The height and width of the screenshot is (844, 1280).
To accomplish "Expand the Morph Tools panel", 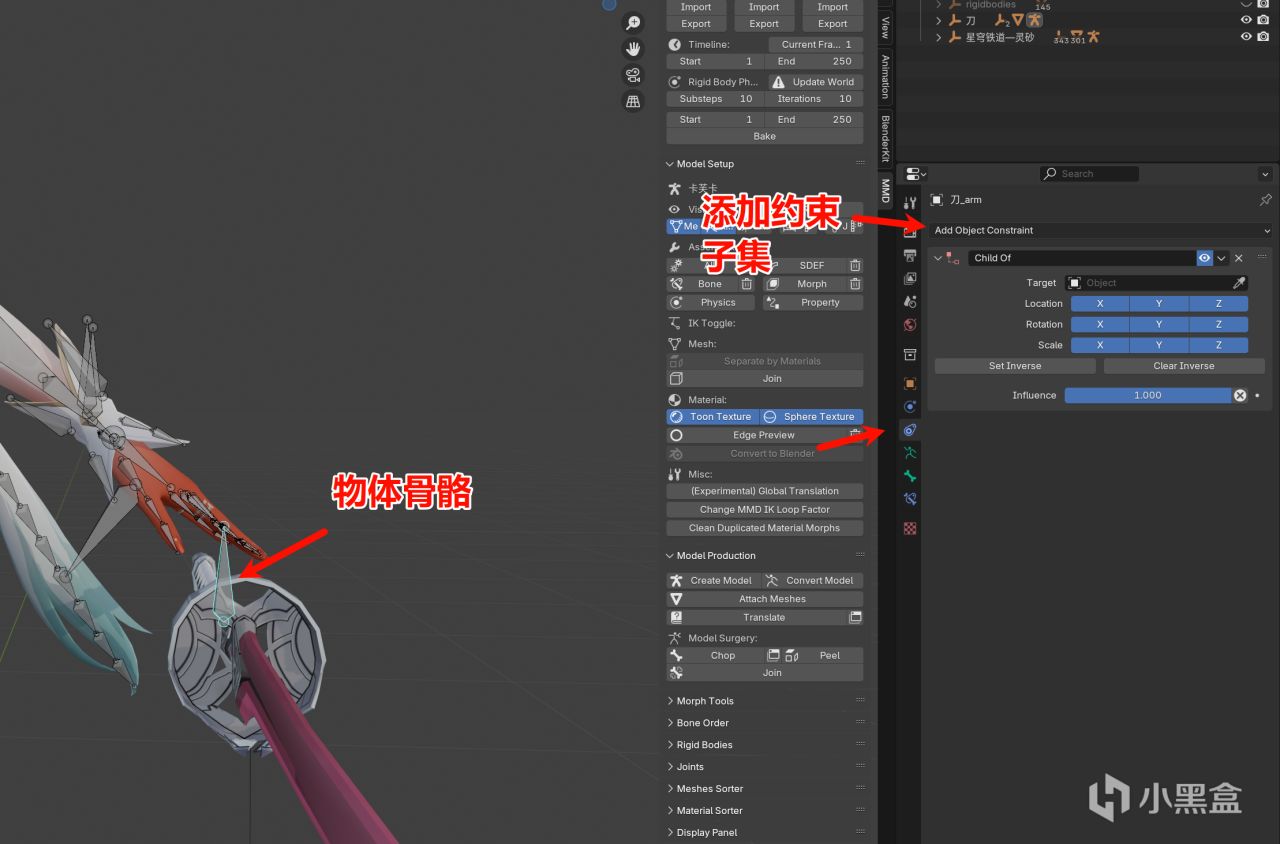I will [x=669, y=701].
